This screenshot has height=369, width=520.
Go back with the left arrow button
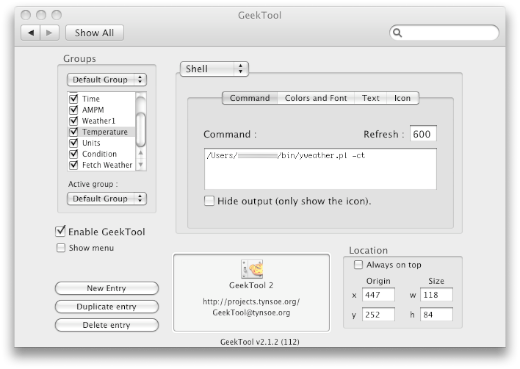[x=31, y=33]
